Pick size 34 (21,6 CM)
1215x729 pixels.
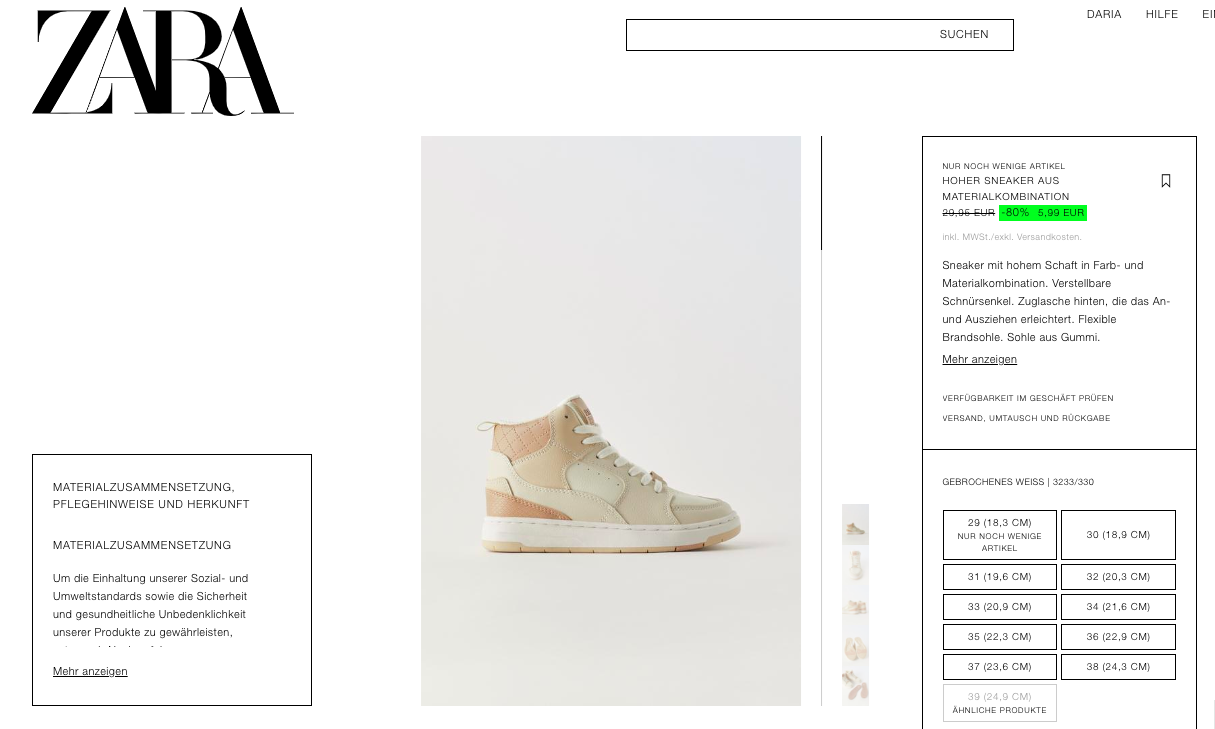point(1118,607)
